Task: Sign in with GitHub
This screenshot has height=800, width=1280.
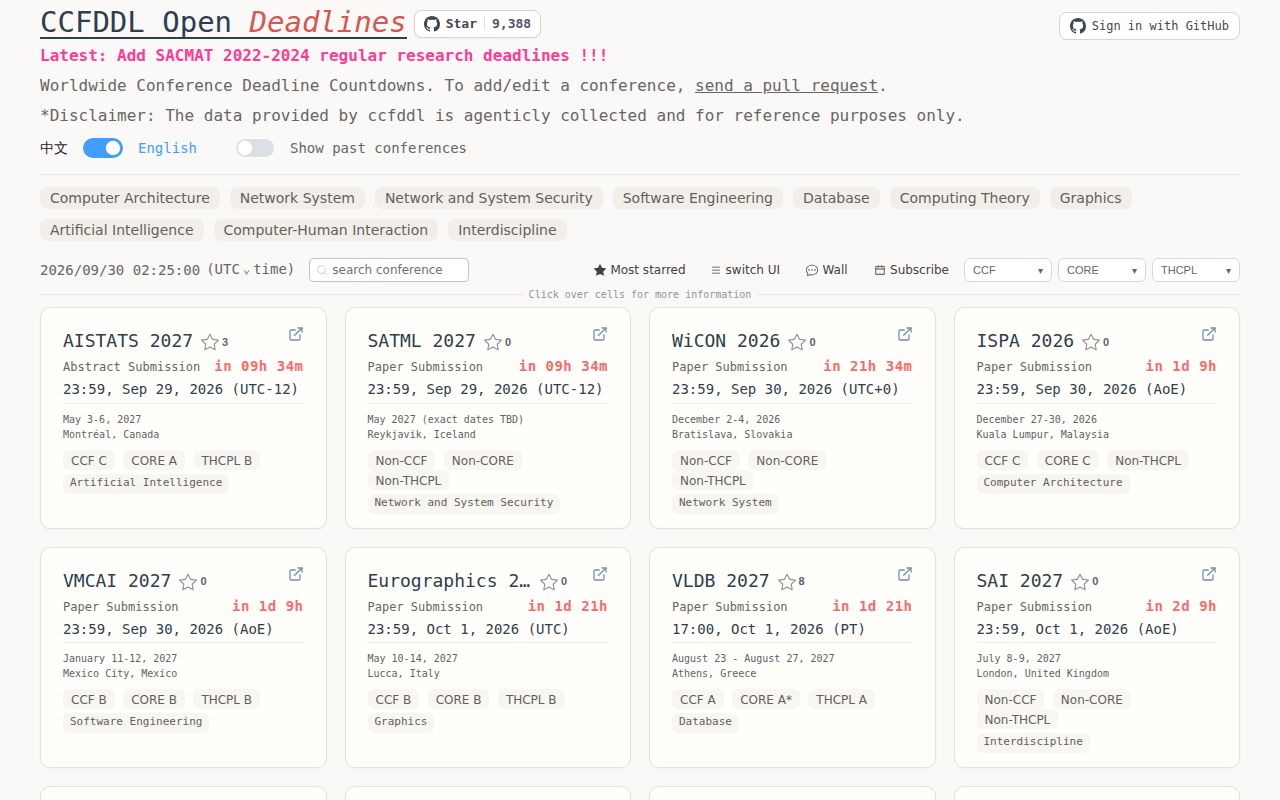Action: coord(1149,26)
